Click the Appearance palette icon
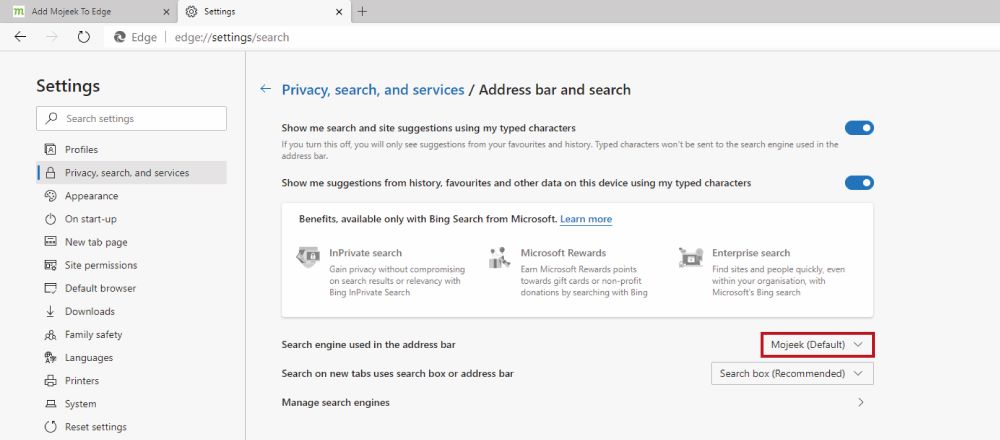The height and width of the screenshot is (440, 1000). [50, 196]
